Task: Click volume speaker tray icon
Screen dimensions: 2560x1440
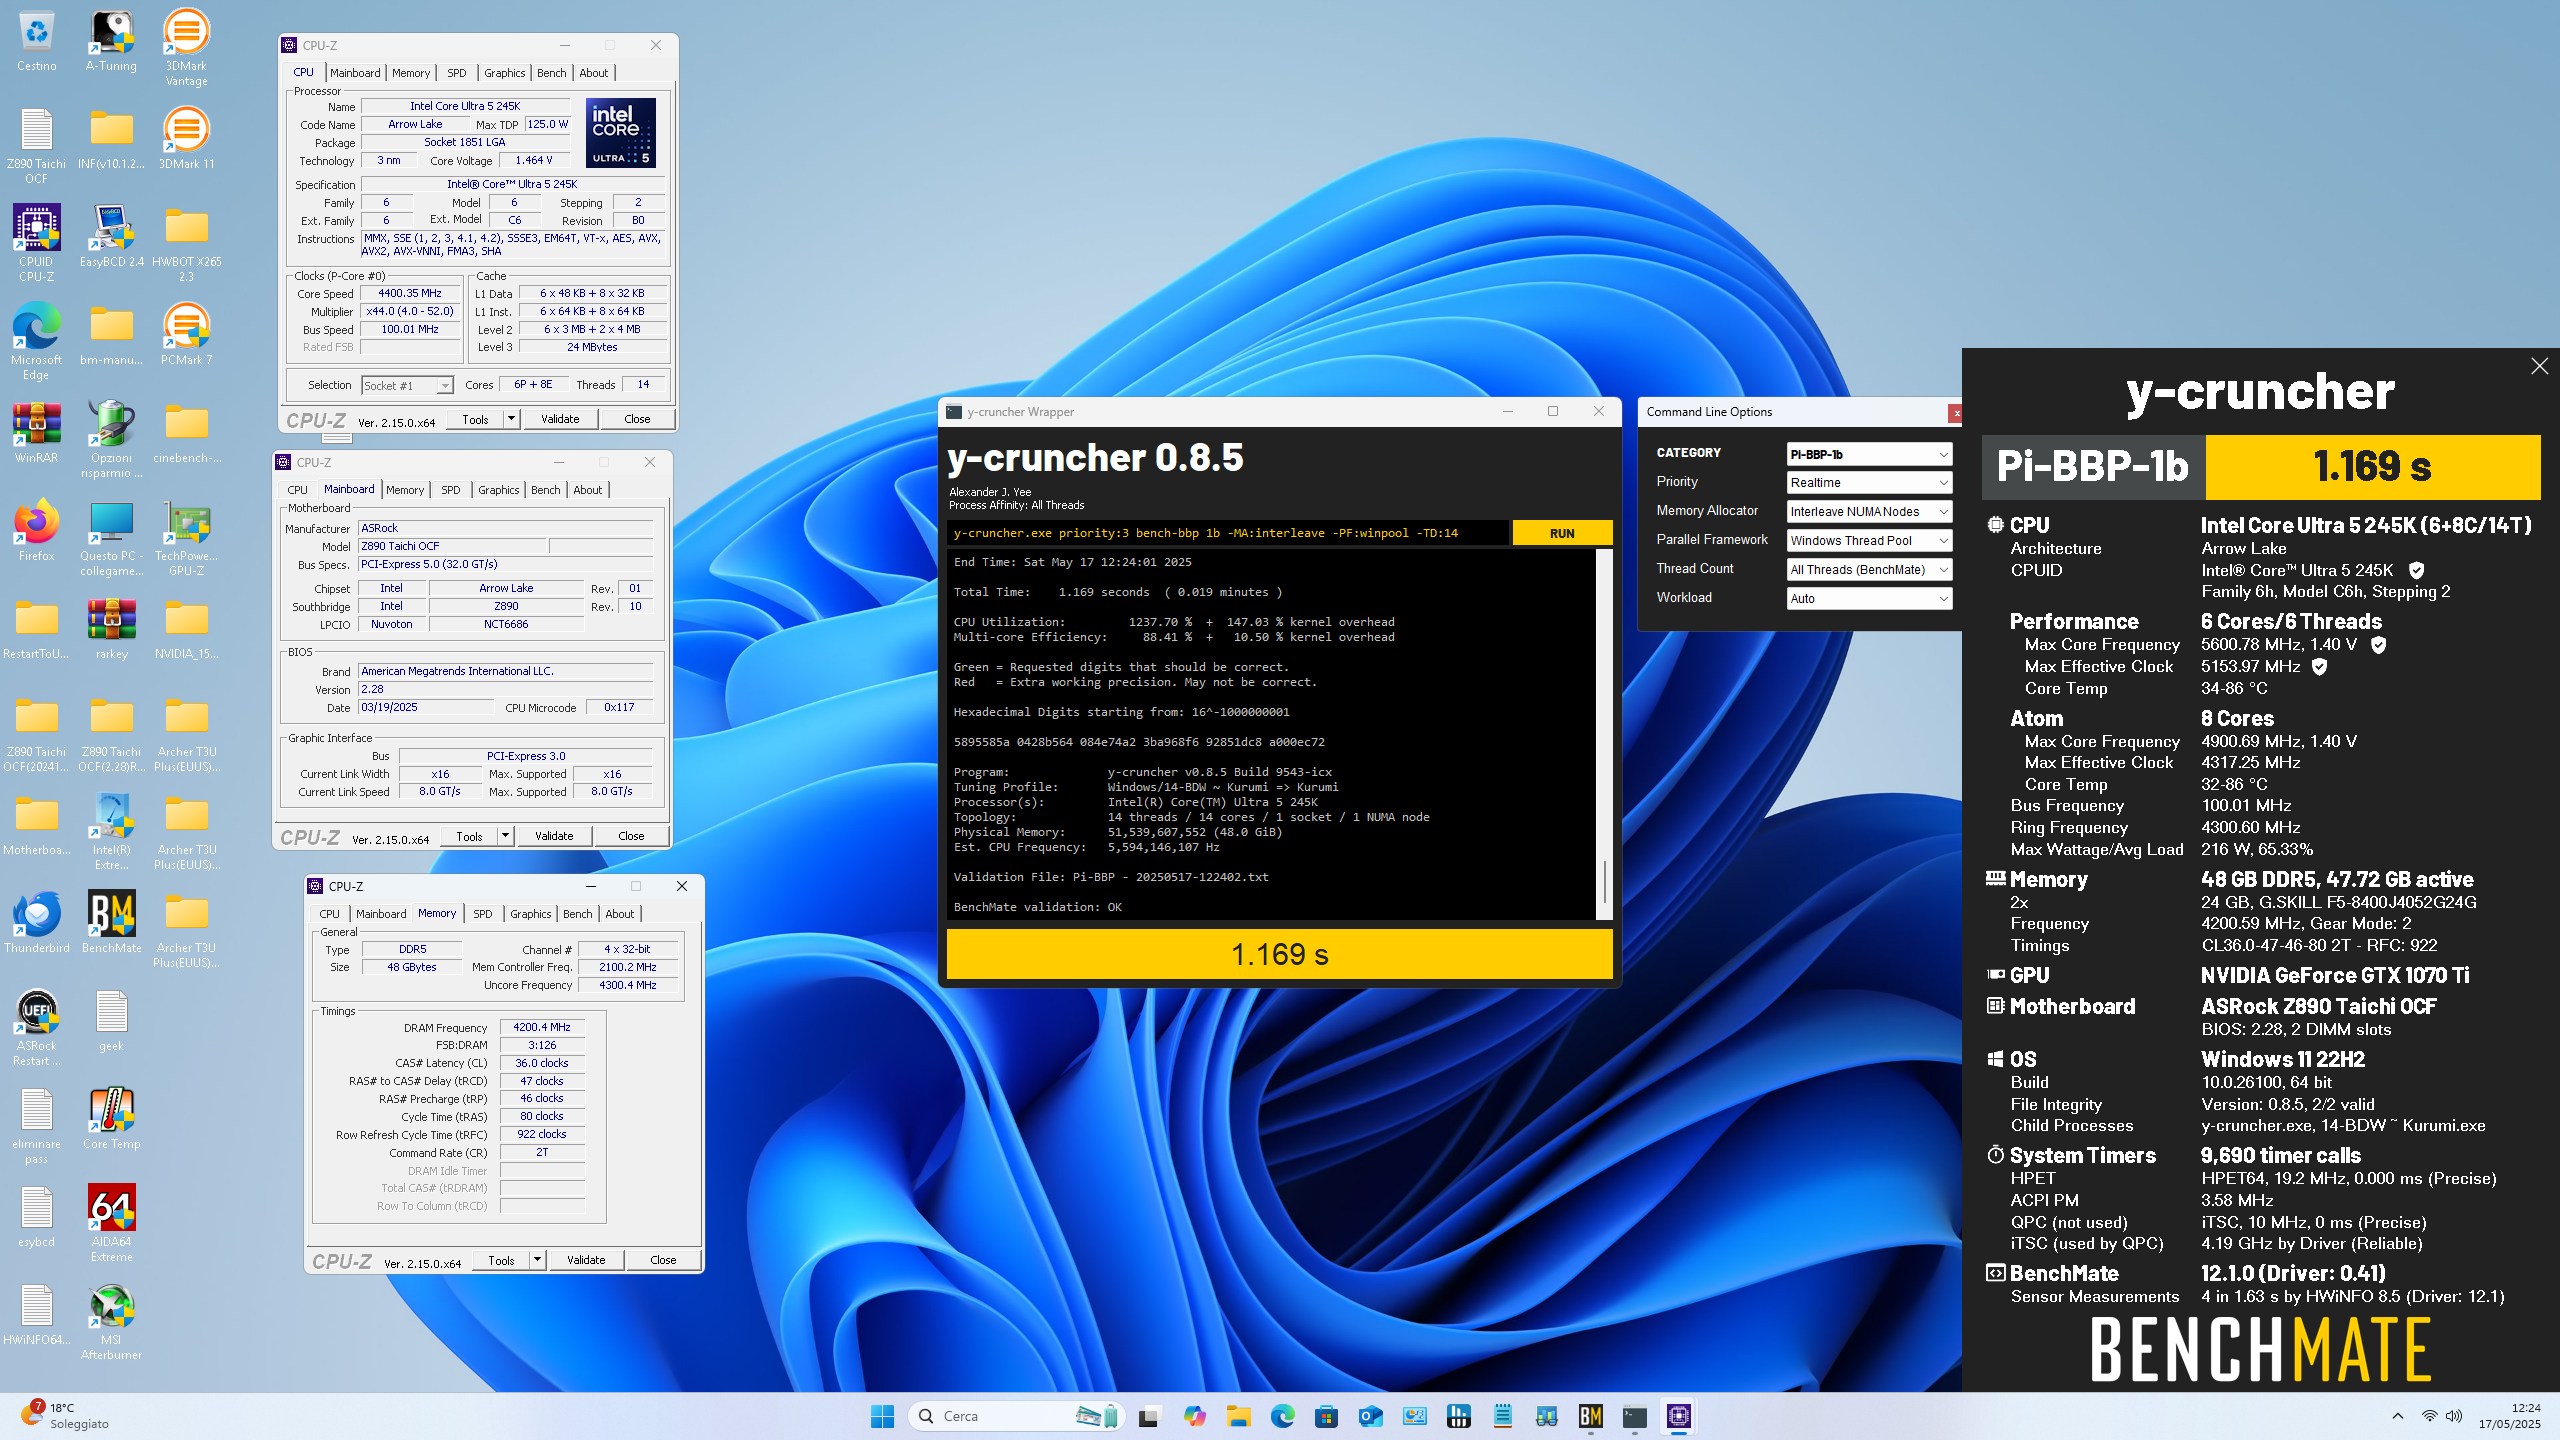Action: 2454,1416
